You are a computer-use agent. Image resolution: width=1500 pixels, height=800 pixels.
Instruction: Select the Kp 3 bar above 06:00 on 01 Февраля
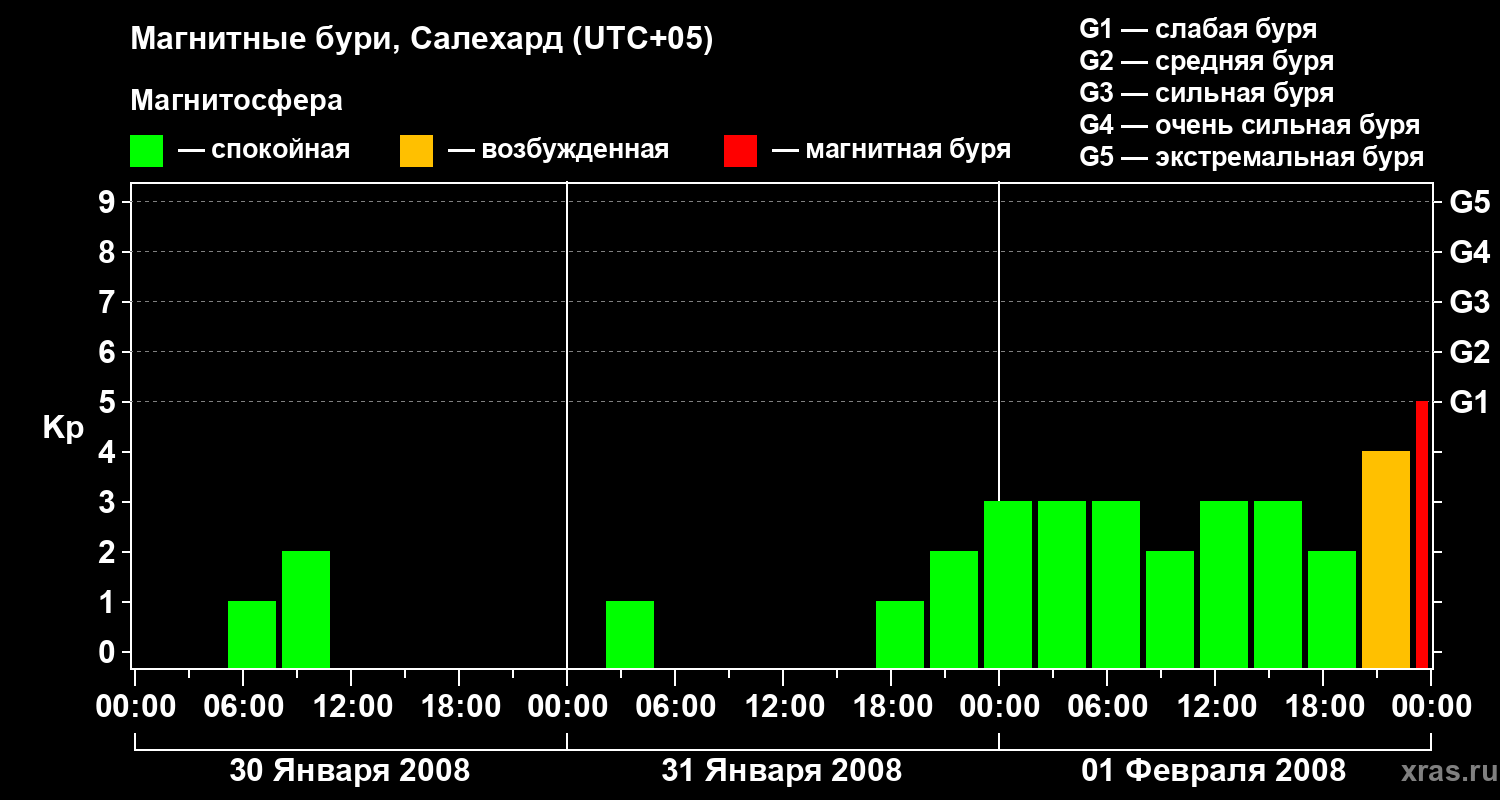point(1116,584)
